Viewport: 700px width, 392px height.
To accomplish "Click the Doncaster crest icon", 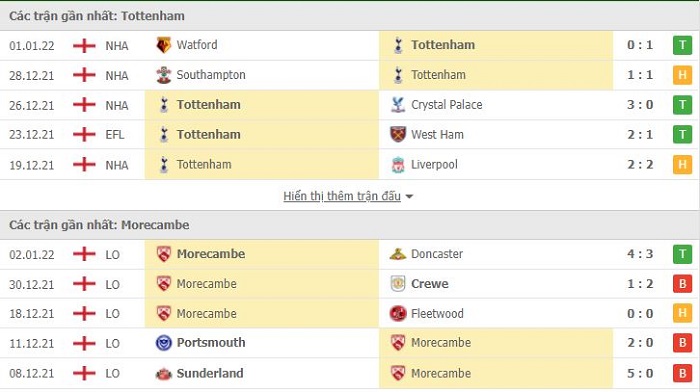I will click(x=398, y=254).
